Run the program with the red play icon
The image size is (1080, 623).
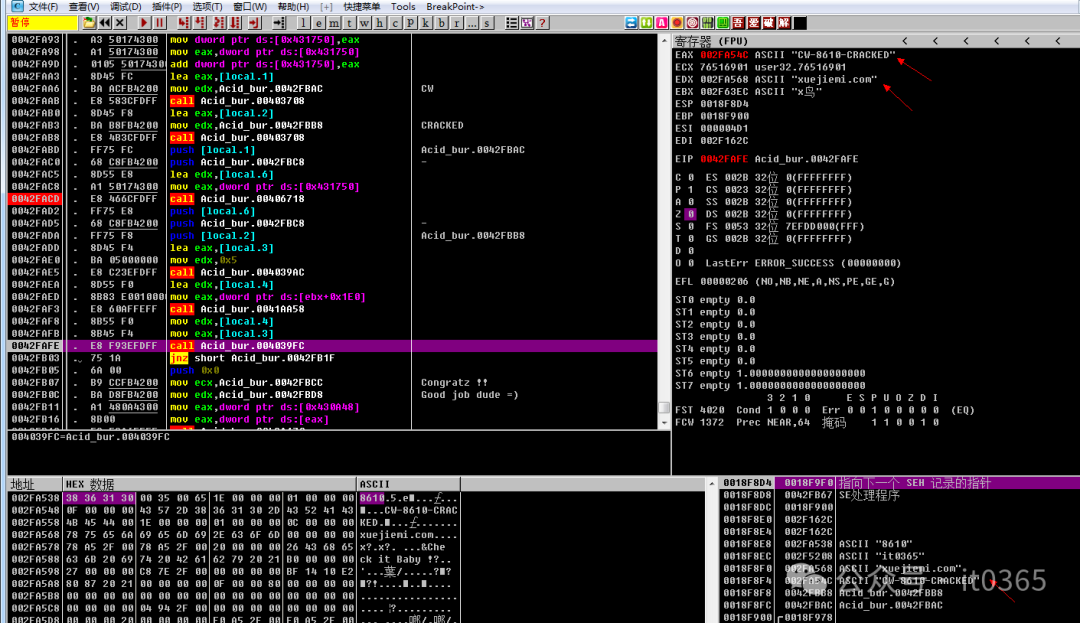[144, 22]
